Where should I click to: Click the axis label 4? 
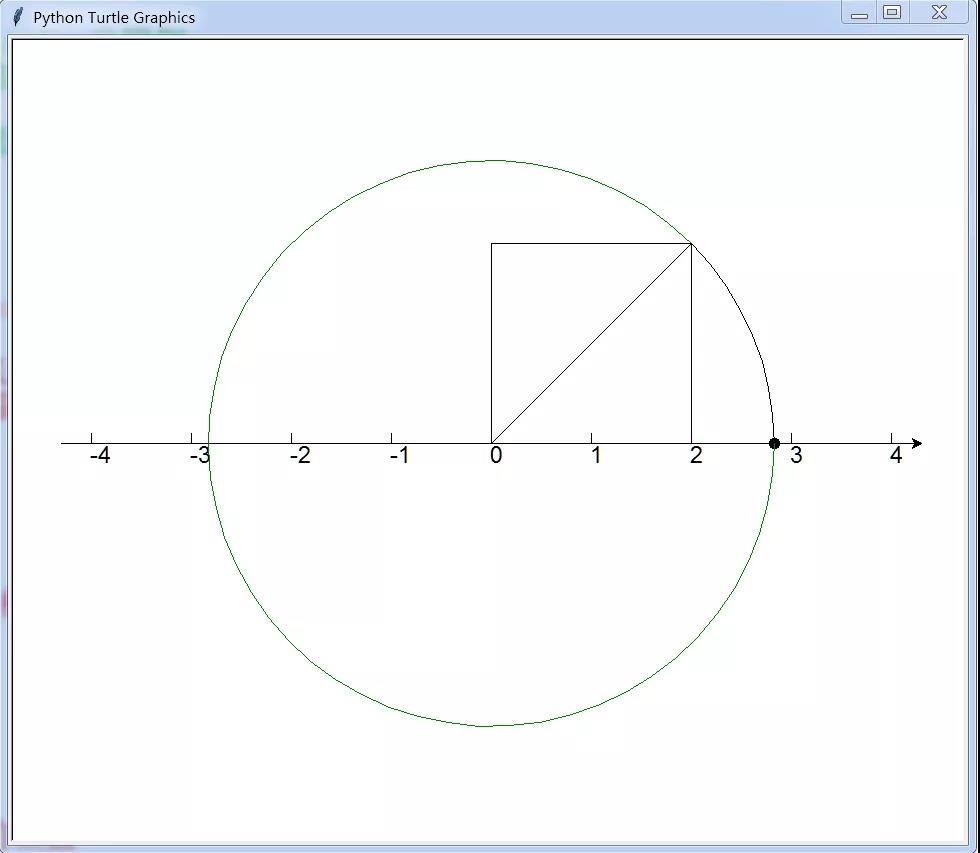pyautogui.click(x=896, y=456)
